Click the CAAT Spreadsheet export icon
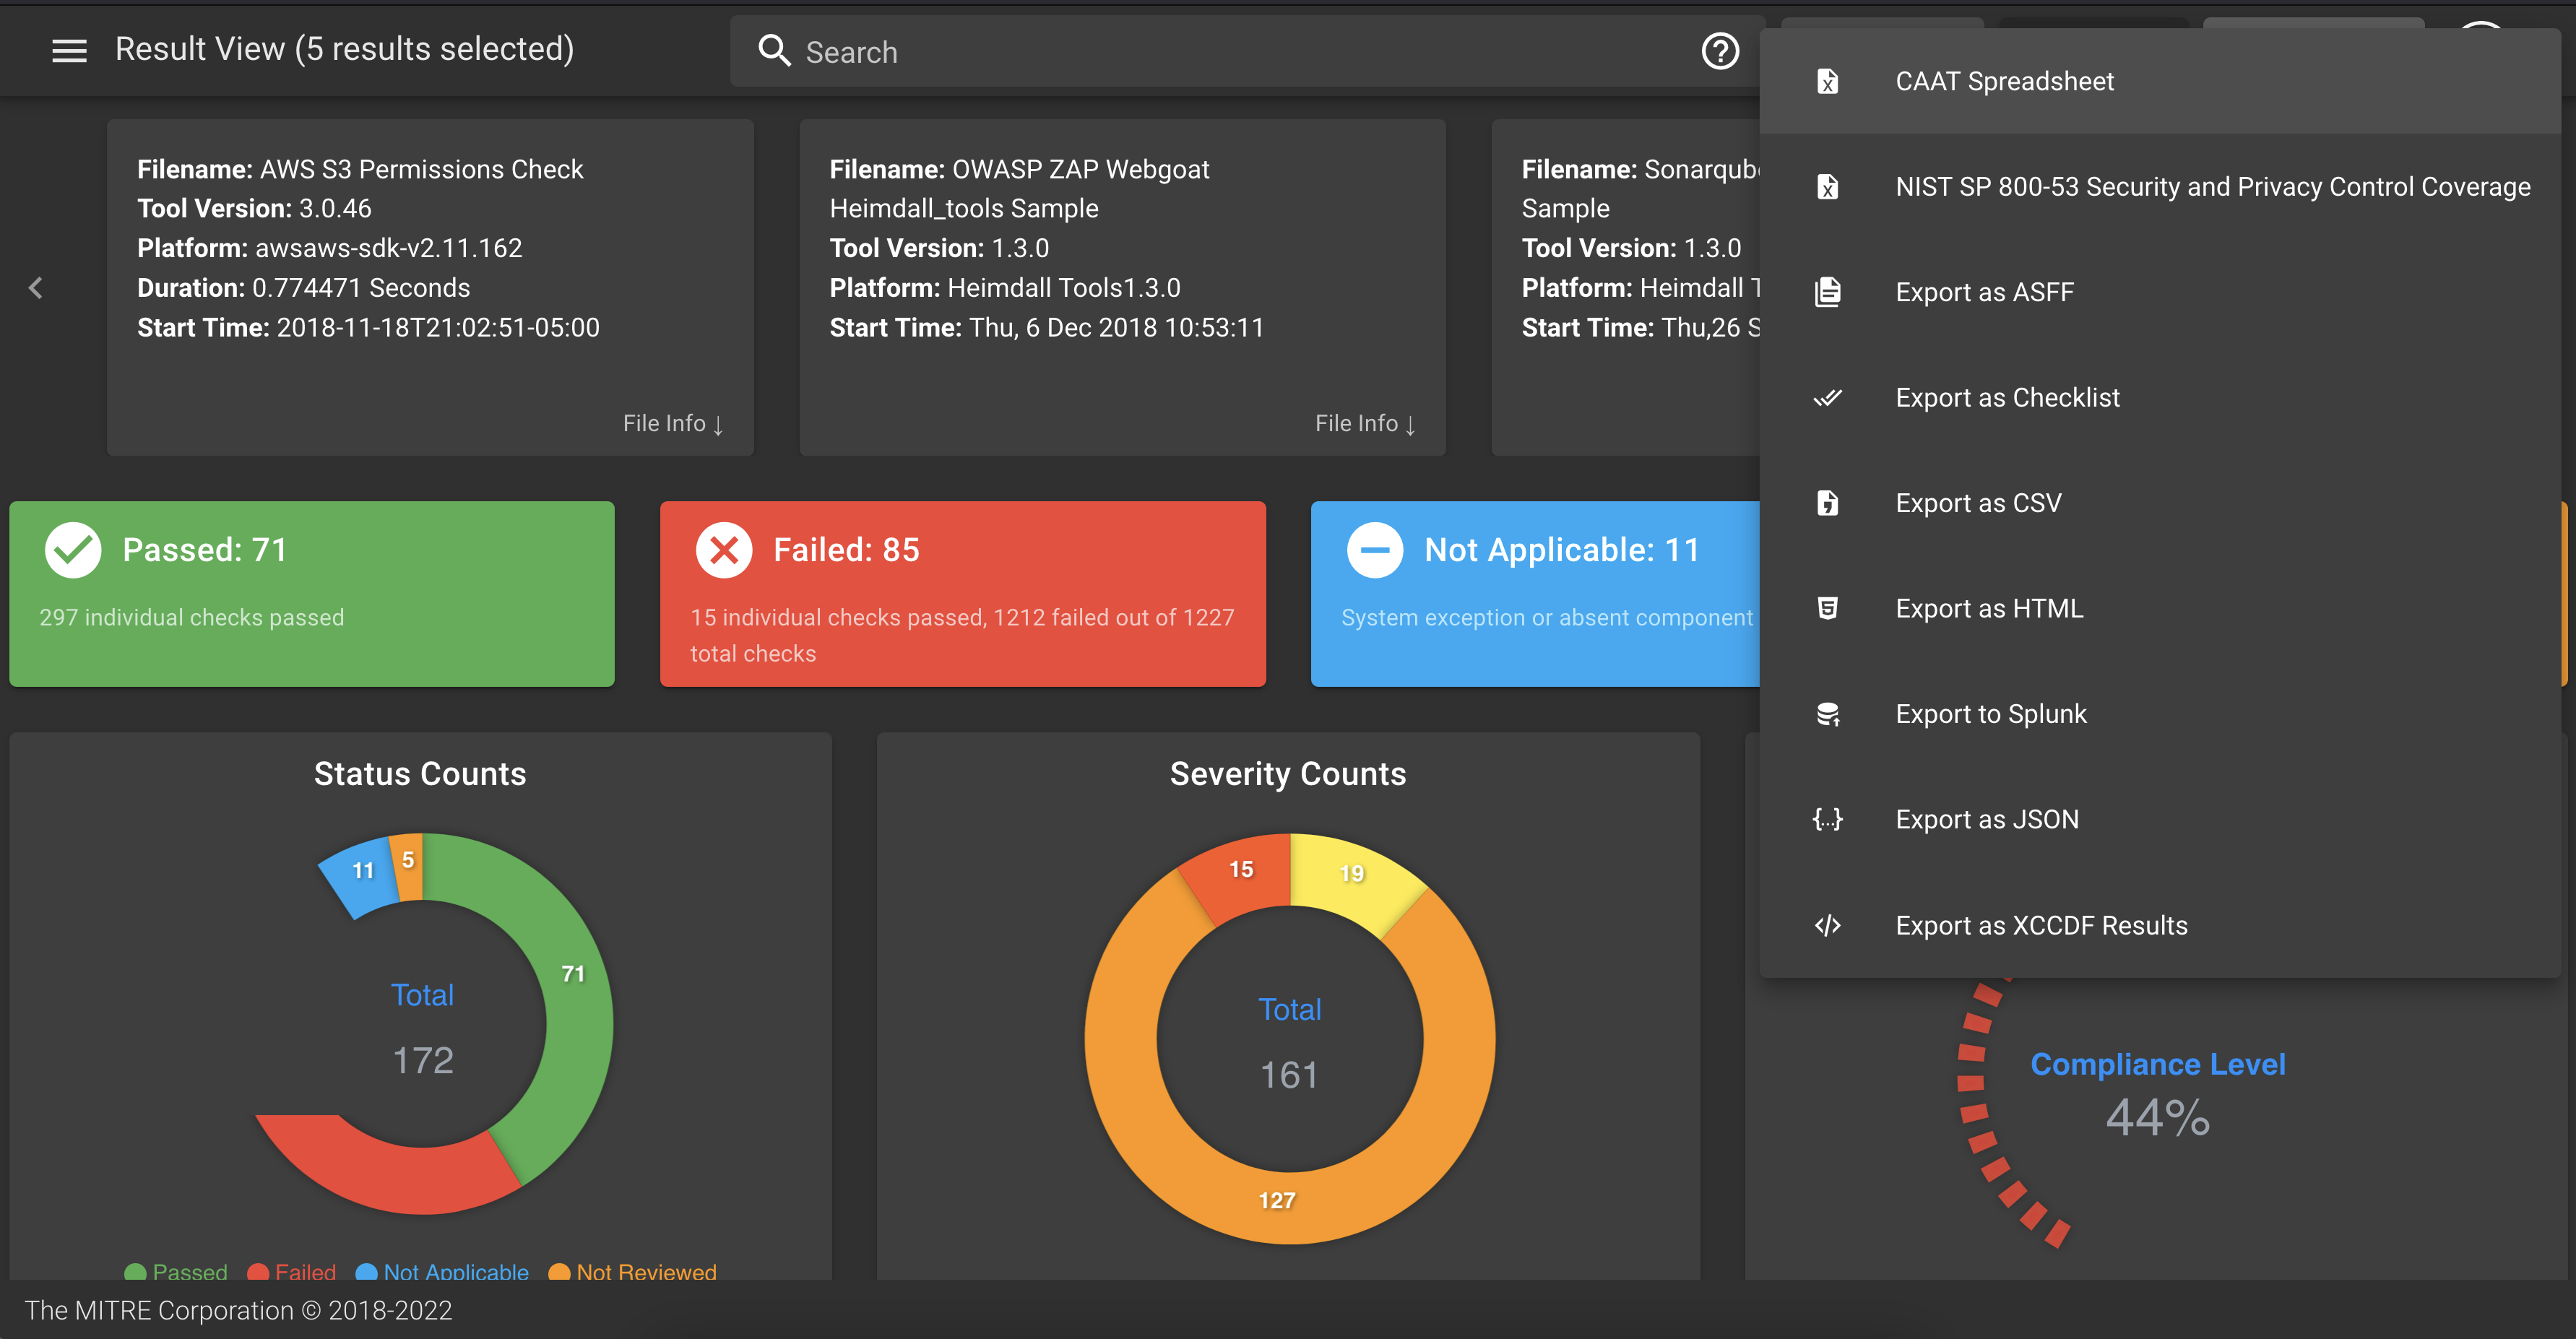2576x1339 pixels. (1828, 80)
